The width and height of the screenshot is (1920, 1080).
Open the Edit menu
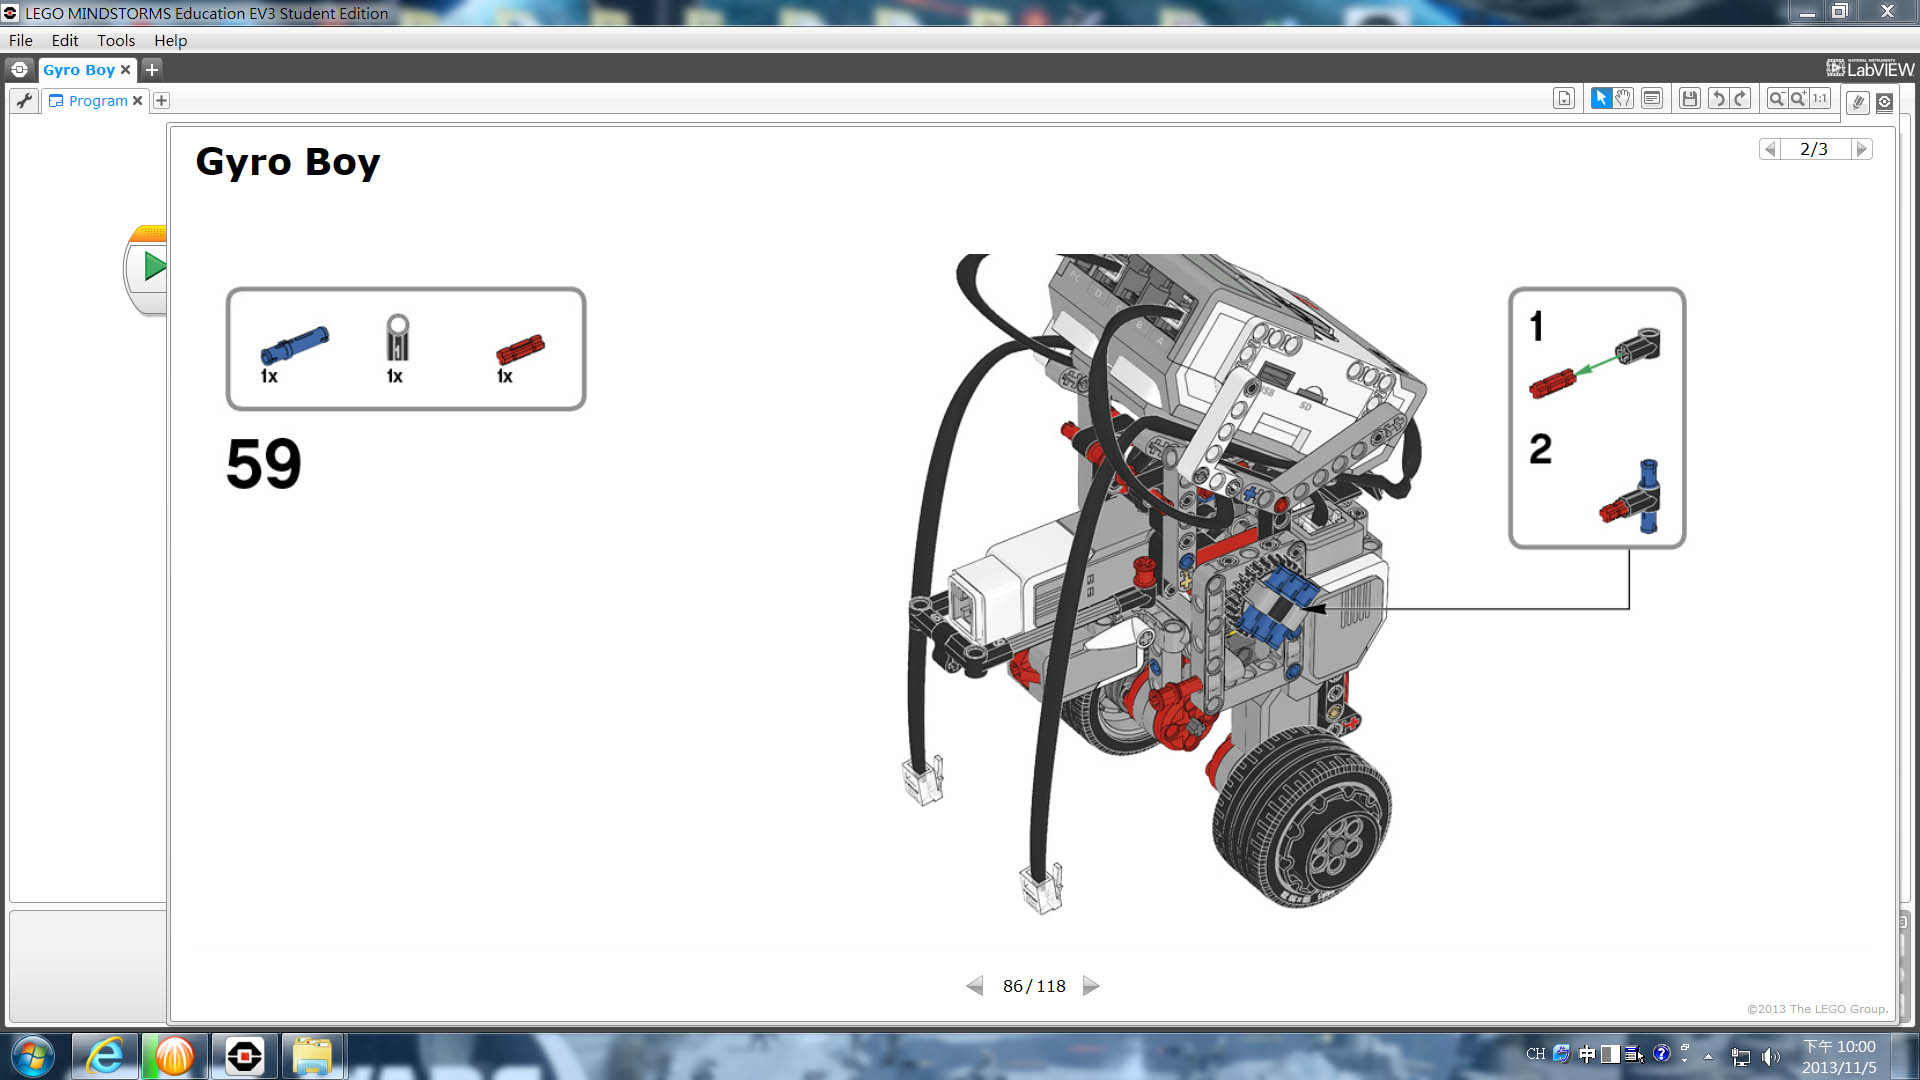[65, 40]
